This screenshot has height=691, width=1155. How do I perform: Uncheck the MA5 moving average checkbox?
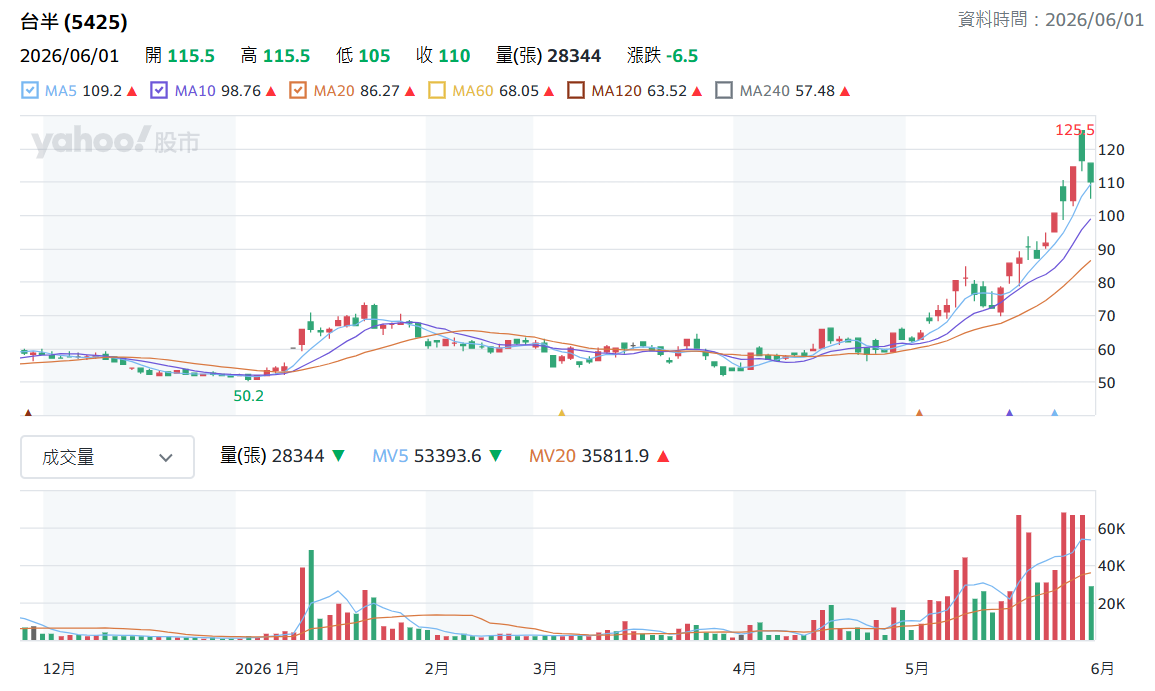(x=29, y=91)
